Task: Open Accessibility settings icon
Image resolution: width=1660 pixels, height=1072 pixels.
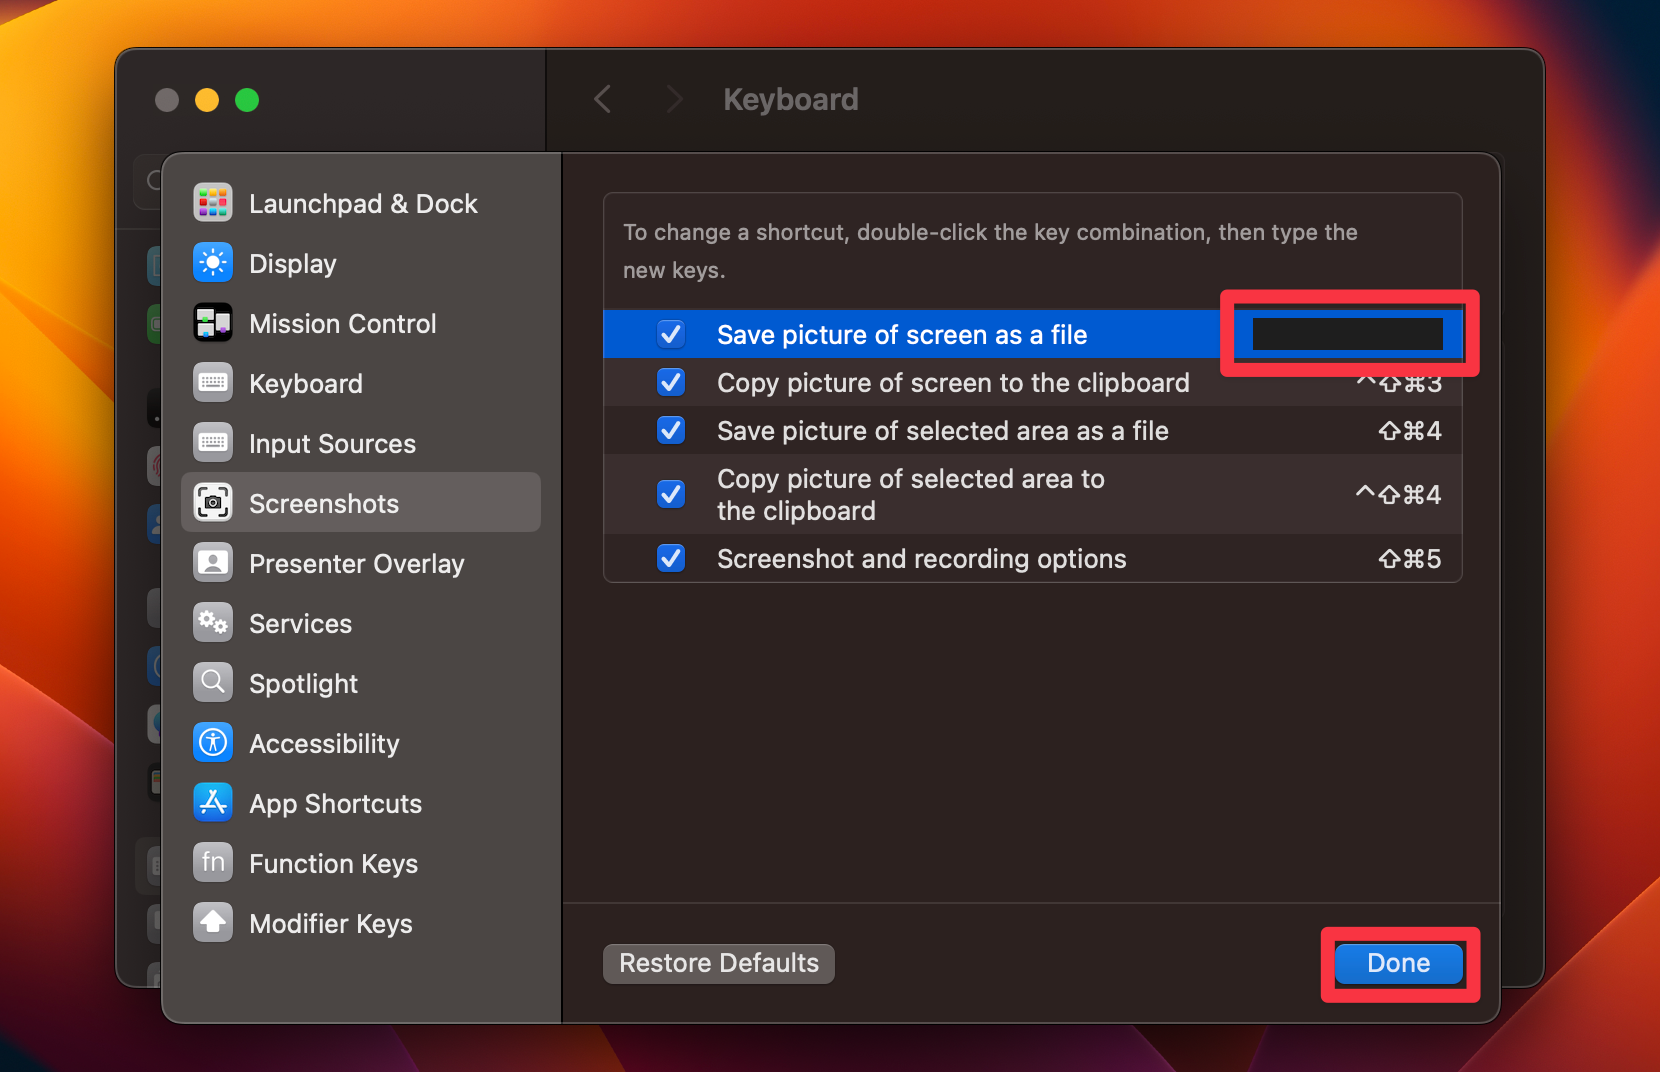Action: click(212, 742)
